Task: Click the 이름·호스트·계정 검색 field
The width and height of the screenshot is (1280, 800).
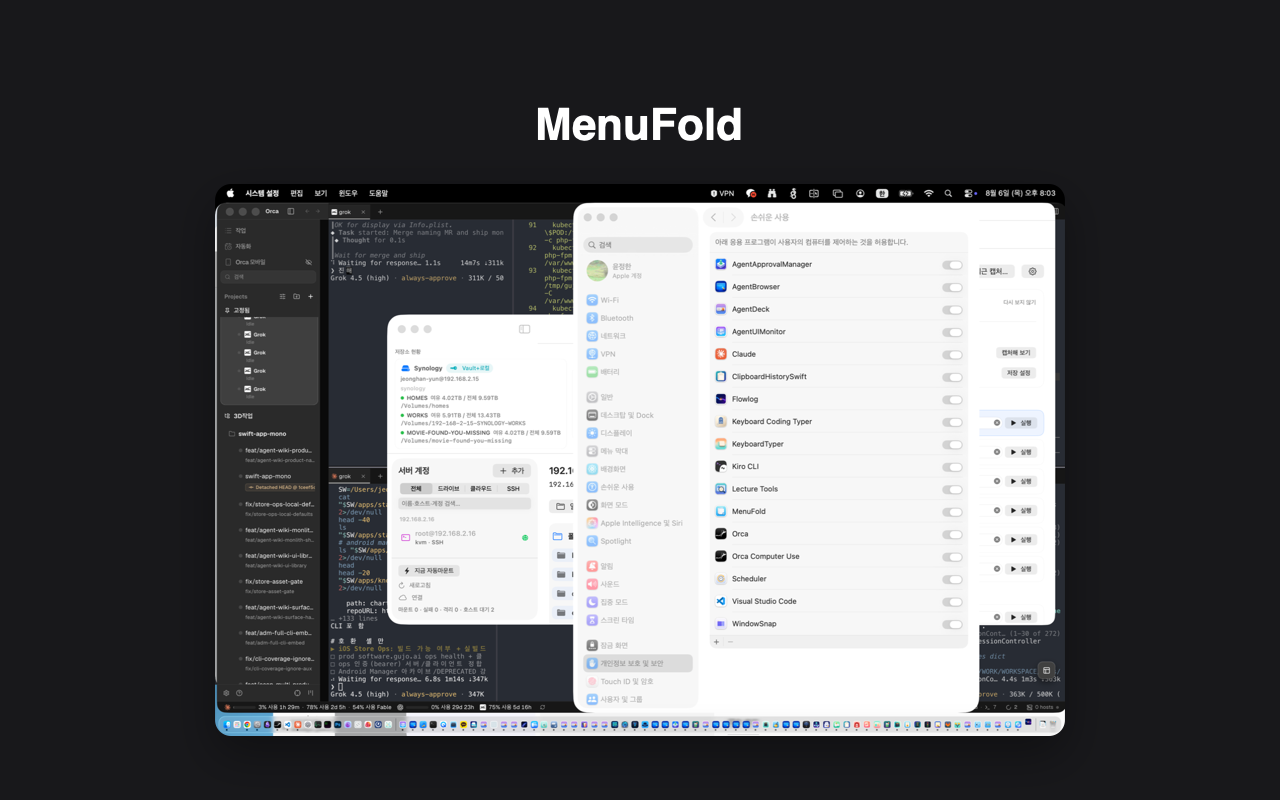Action: pyautogui.click(x=464, y=504)
